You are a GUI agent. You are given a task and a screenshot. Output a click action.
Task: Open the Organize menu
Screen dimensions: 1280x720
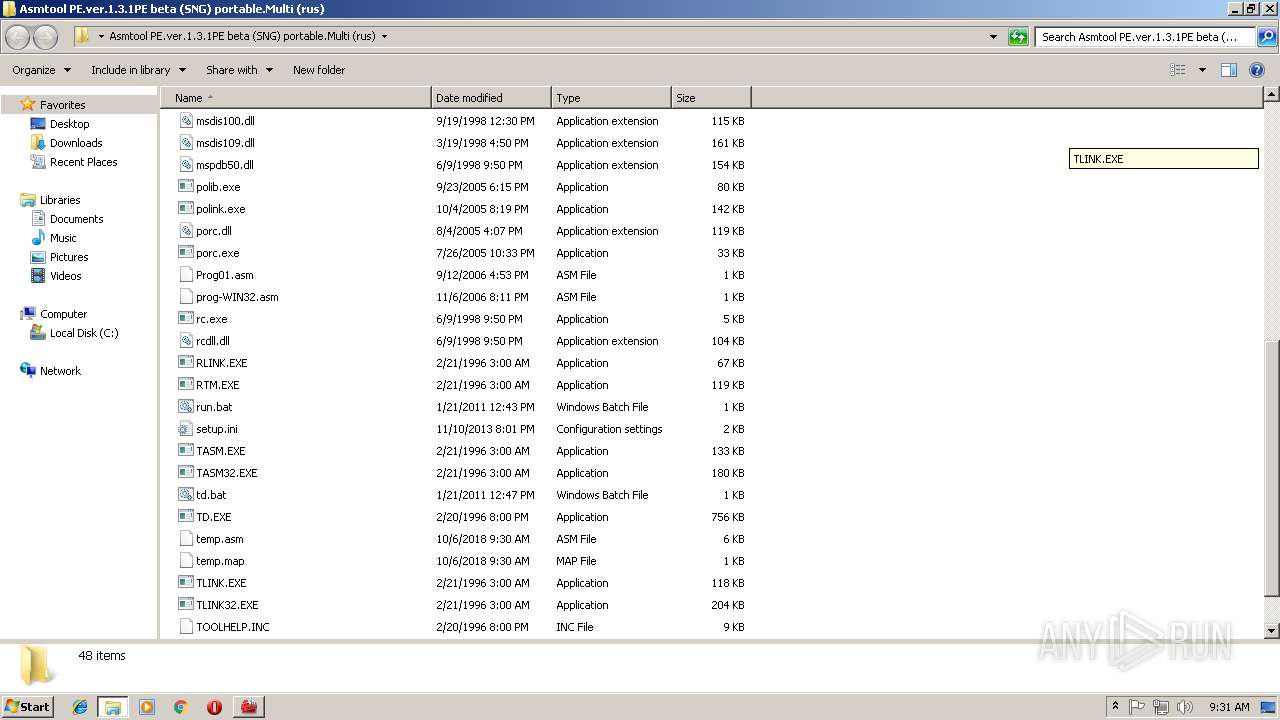pos(41,70)
